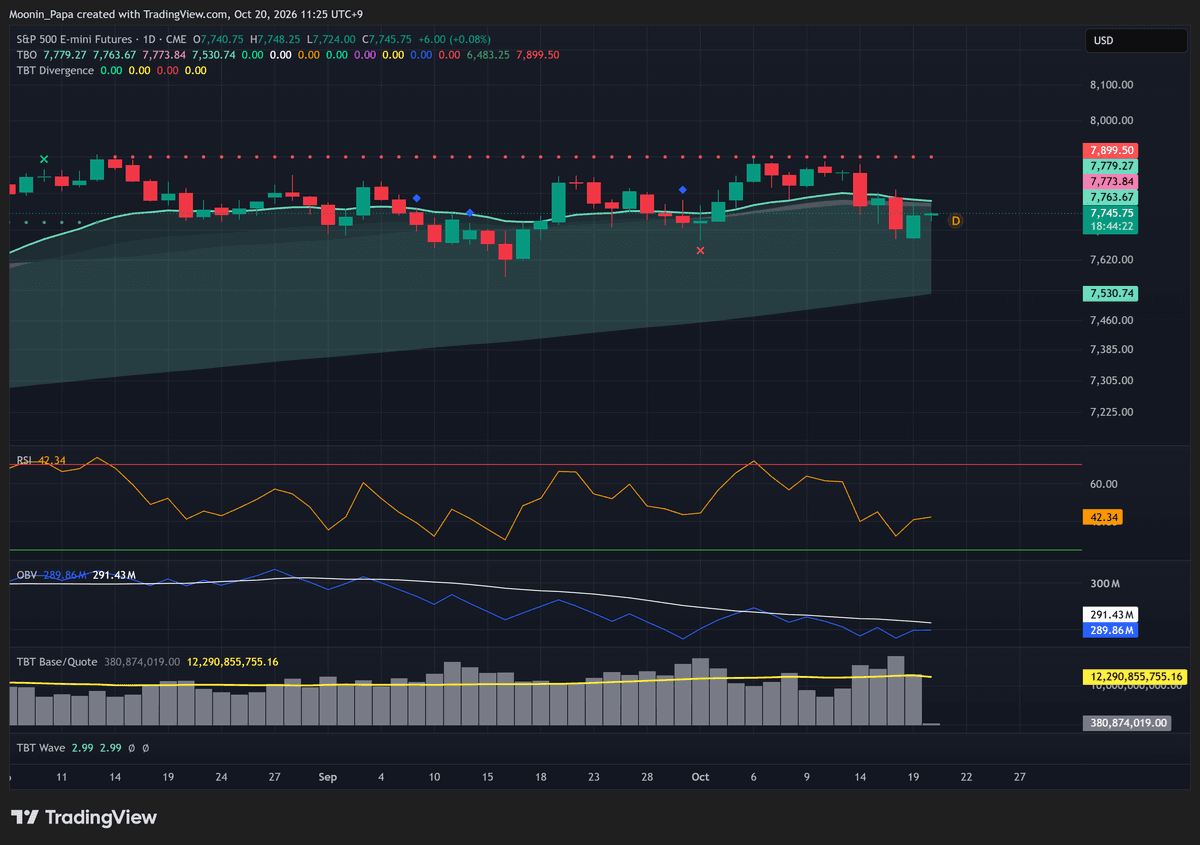Click the 7,460.00 price scale value
The height and width of the screenshot is (845, 1200).
[x=1111, y=320]
